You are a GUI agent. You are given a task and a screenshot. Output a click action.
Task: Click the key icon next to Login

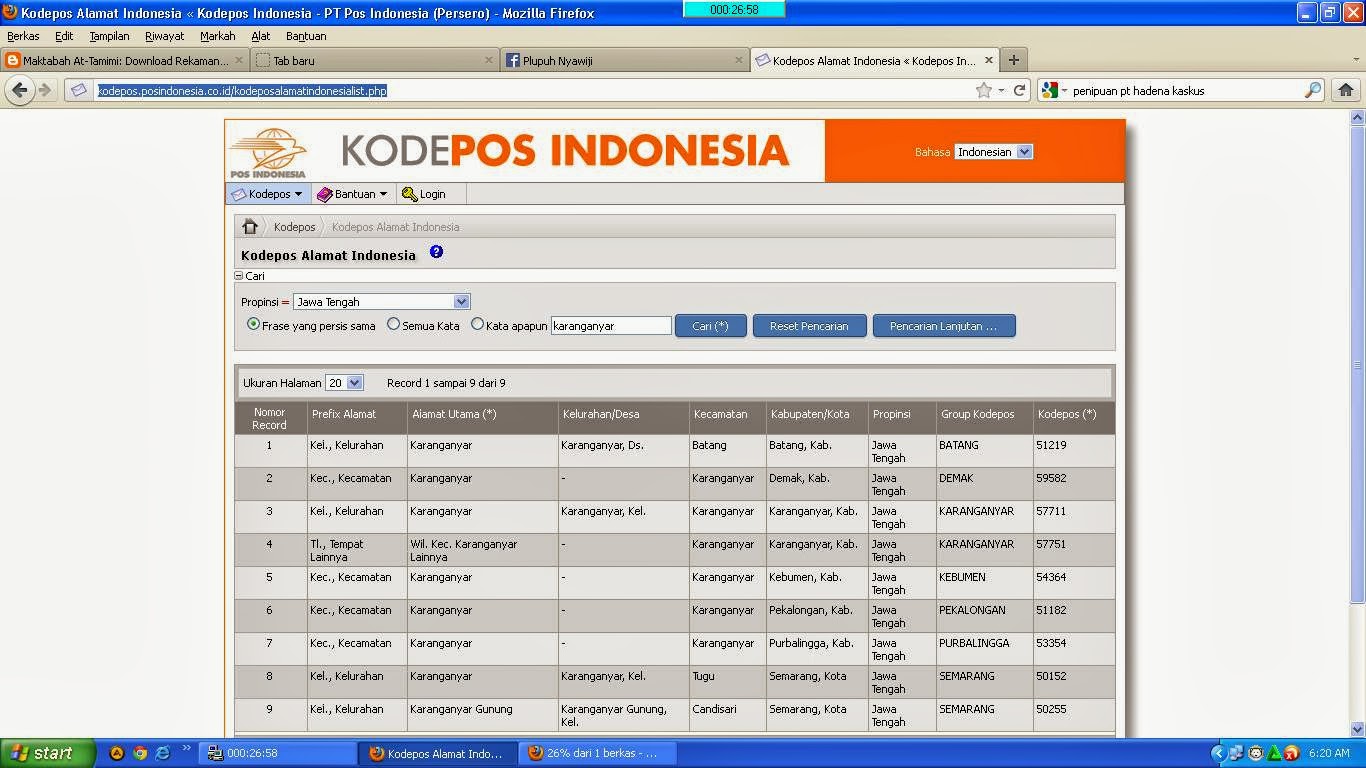pos(408,194)
